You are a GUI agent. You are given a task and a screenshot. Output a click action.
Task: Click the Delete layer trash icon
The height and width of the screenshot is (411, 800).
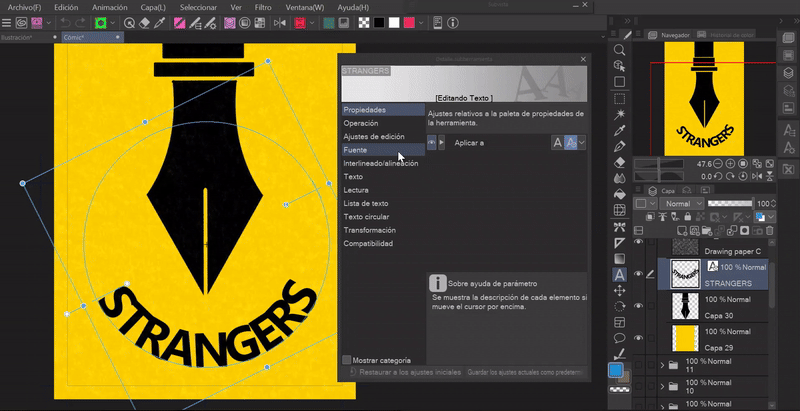tap(769, 231)
